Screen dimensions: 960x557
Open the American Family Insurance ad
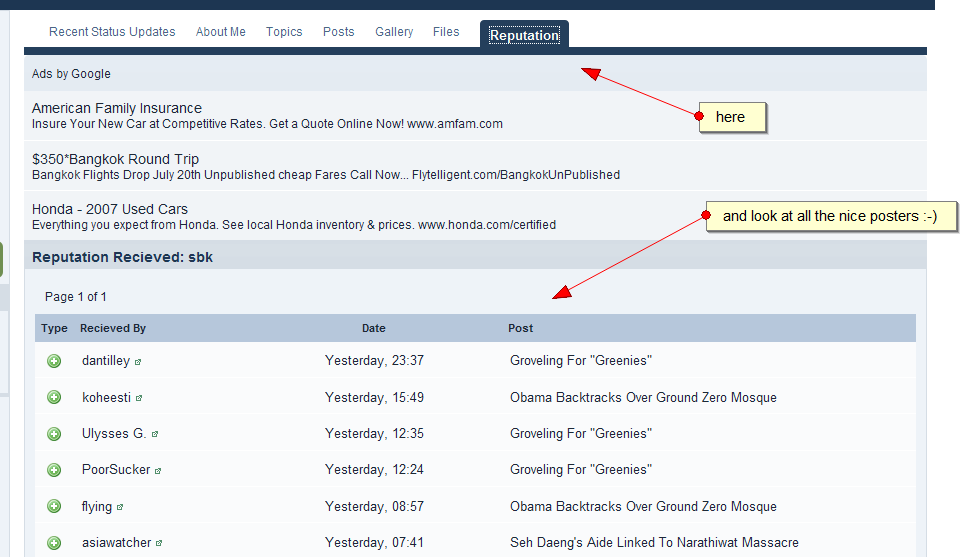pyautogui.click(x=117, y=108)
